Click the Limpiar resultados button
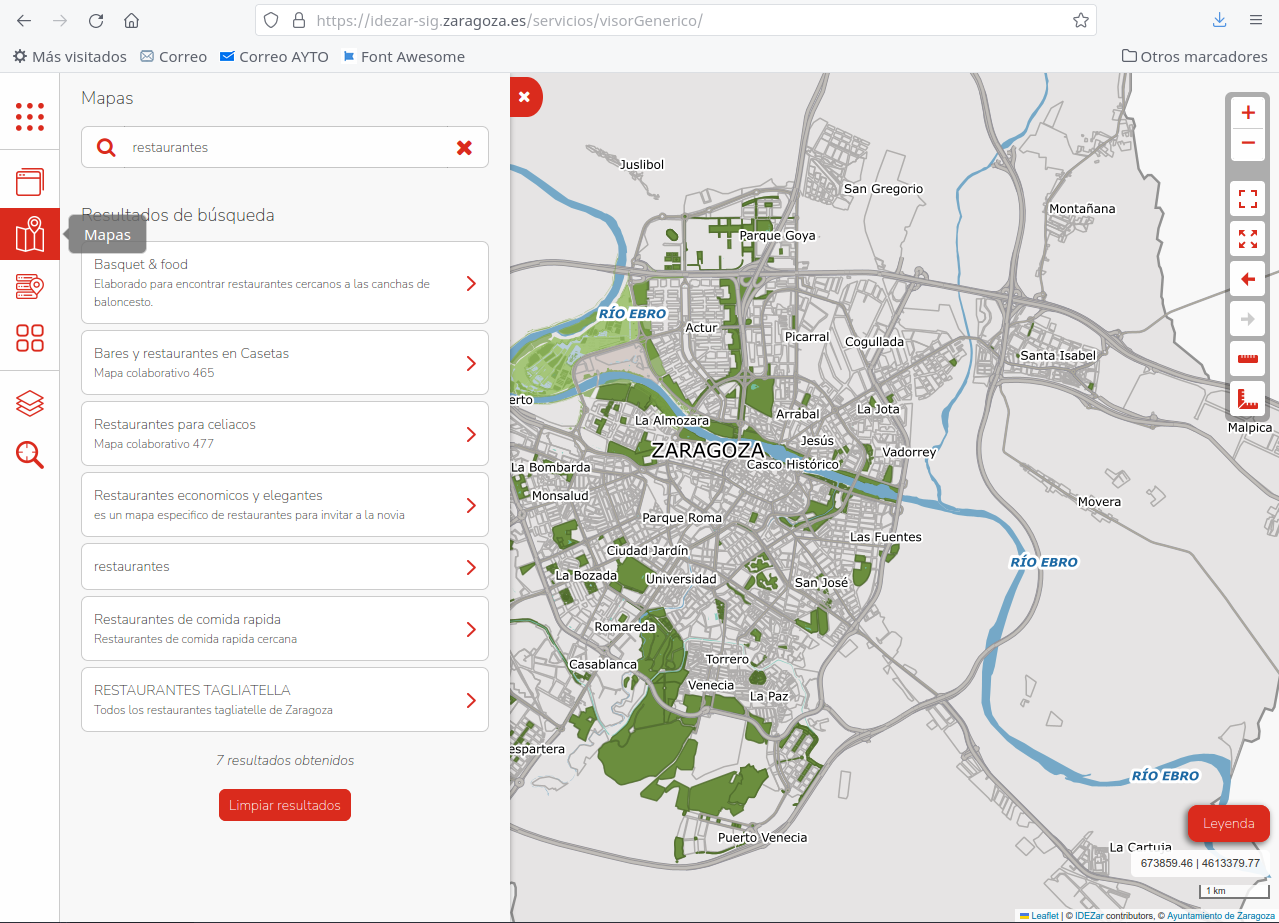 point(285,805)
